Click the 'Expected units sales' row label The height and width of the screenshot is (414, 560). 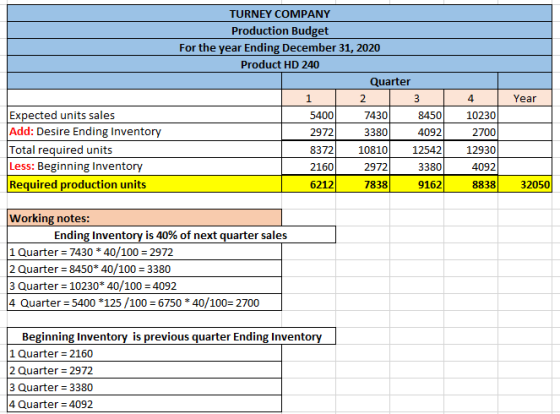coord(144,115)
